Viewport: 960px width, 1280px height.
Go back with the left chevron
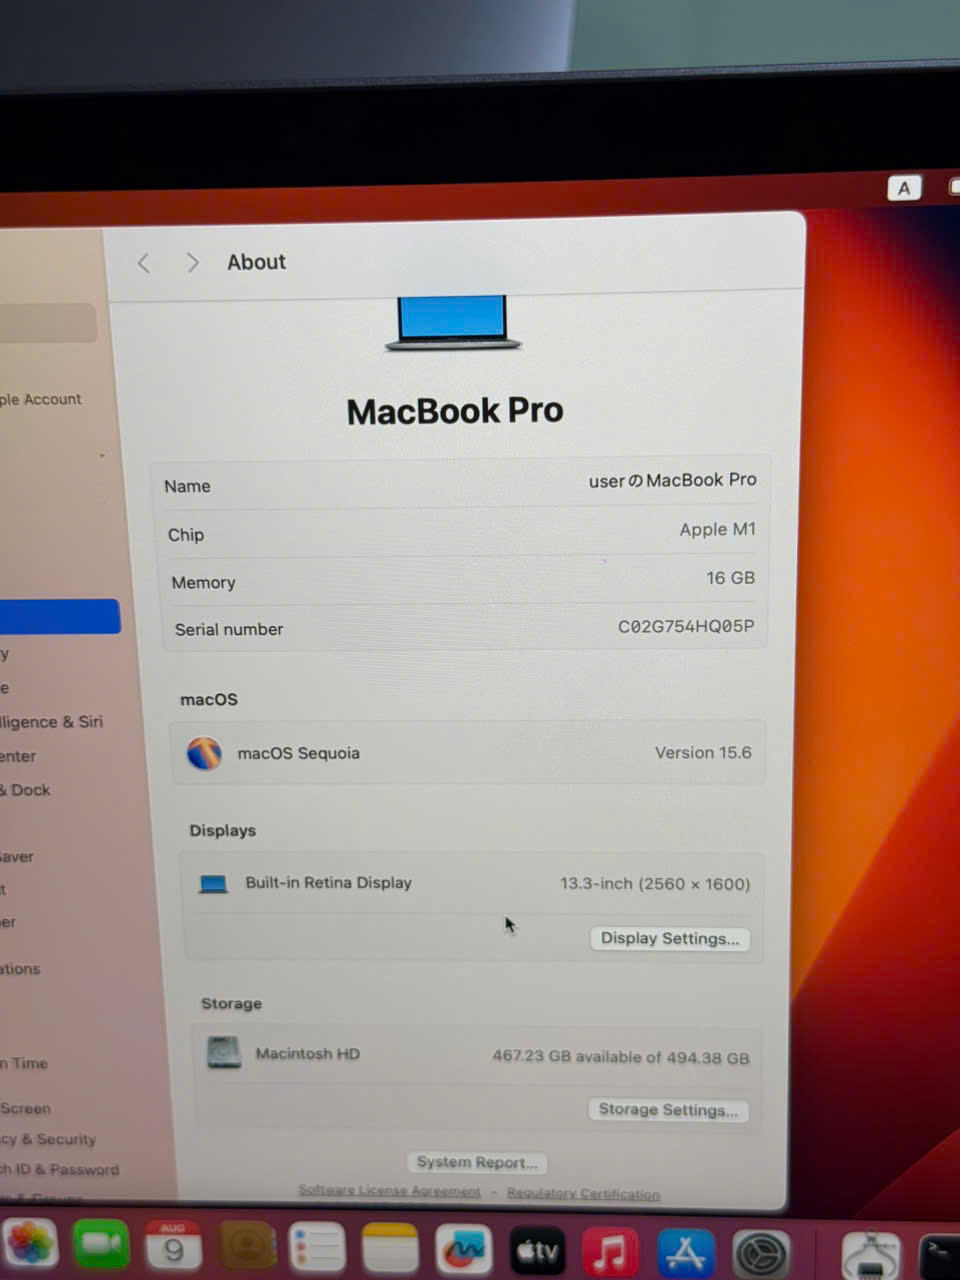pos(144,263)
